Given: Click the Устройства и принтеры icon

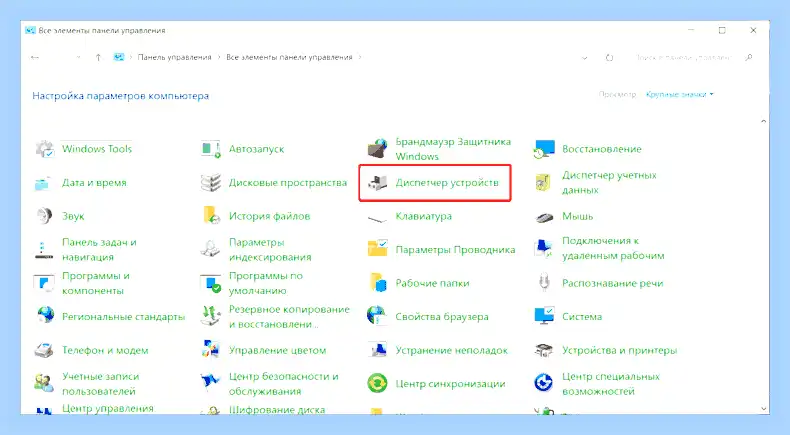Looking at the screenshot, I should (544, 350).
